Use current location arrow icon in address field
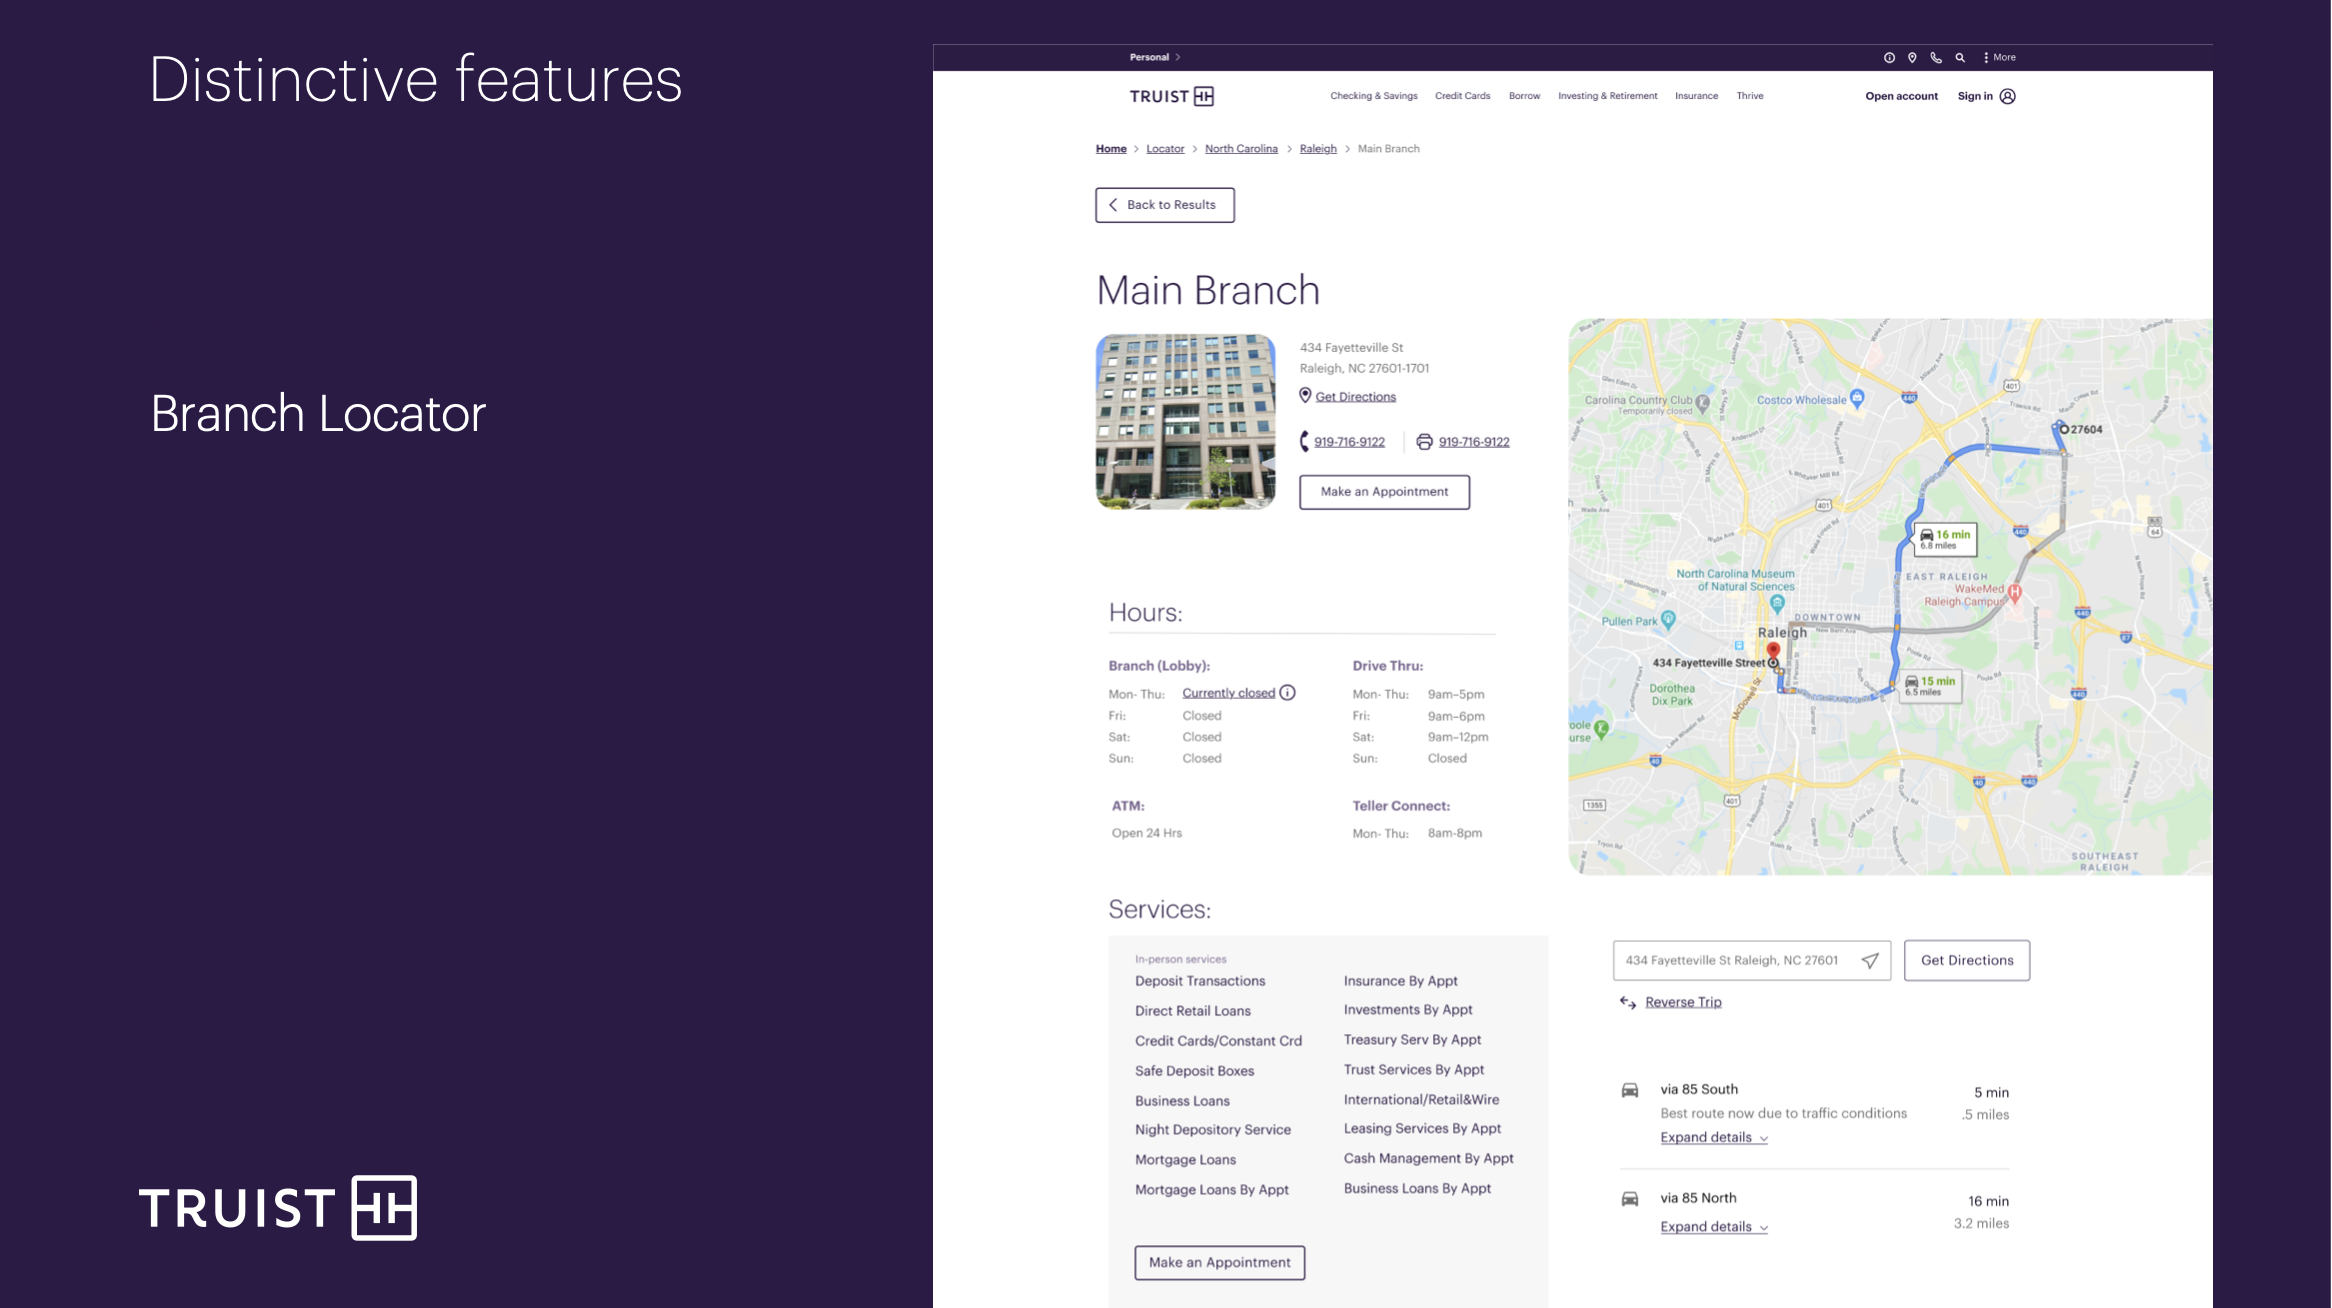The height and width of the screenshot is (1308, 2332). 1870,961
